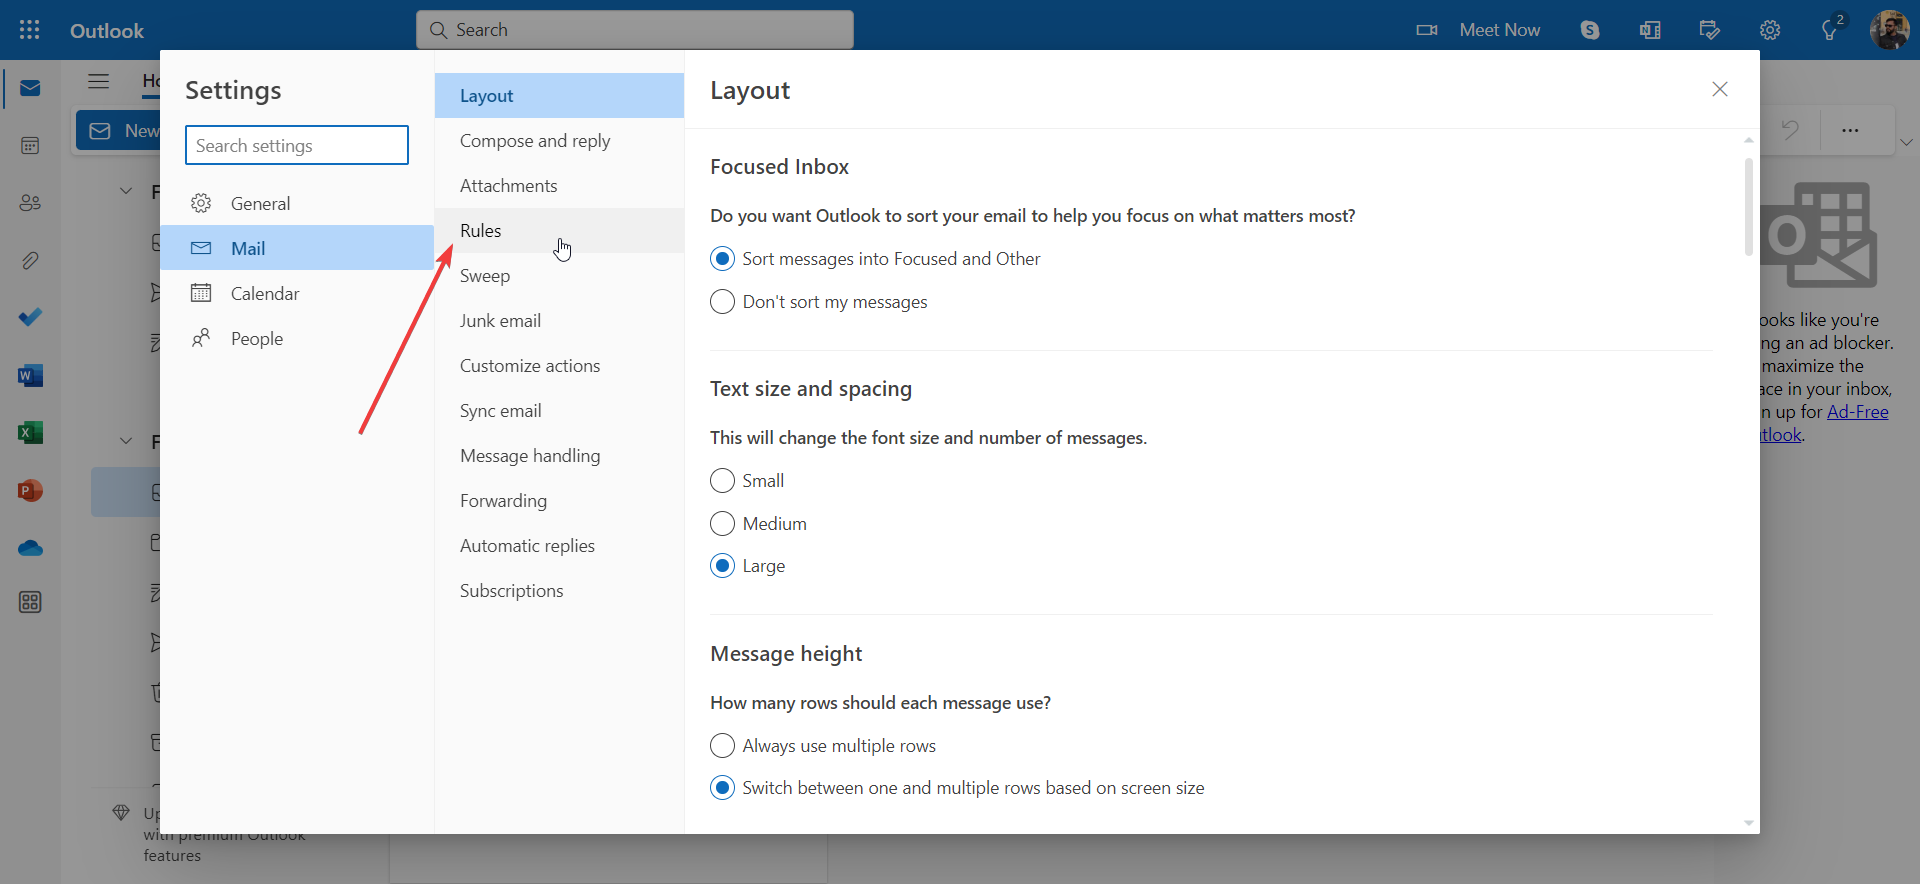Open Compose and reply settings

pos(559,140)
